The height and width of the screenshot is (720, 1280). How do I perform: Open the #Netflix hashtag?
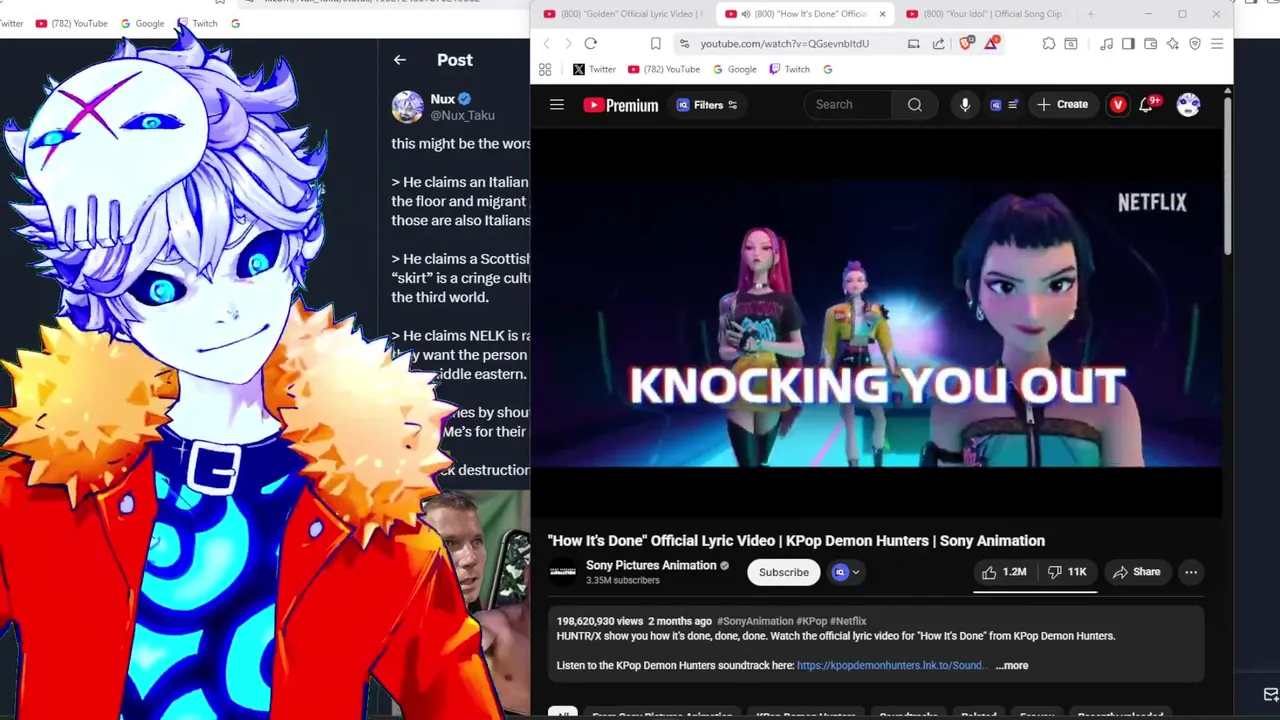(x=848, y=621)
